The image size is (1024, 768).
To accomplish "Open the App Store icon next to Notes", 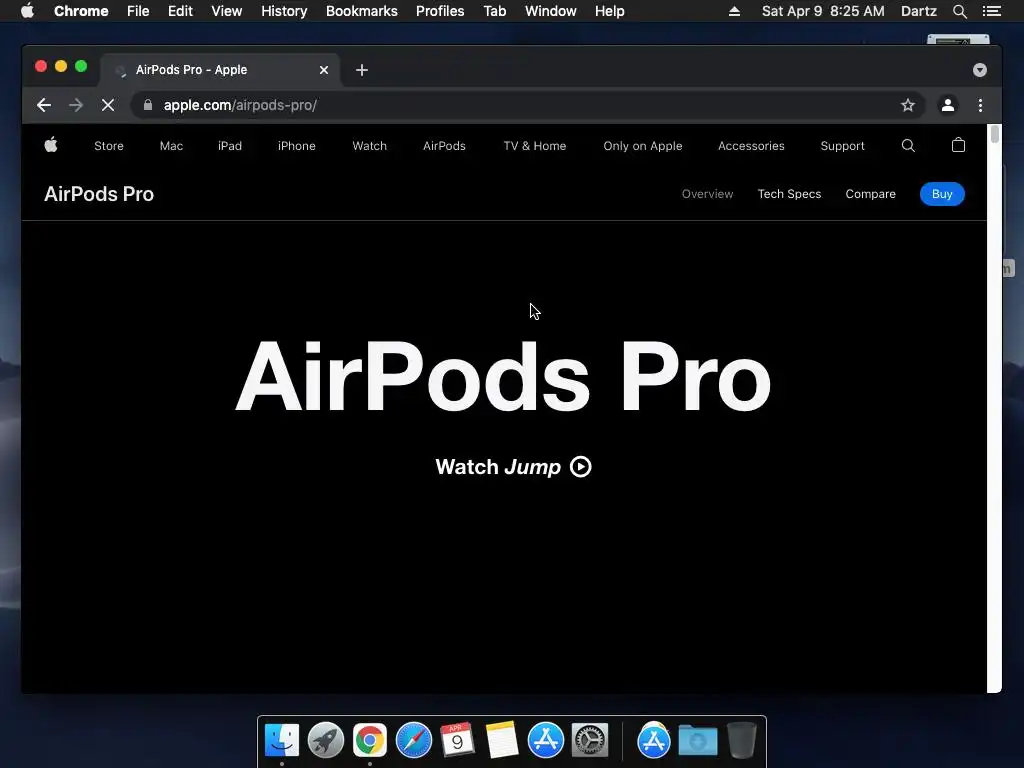I will [x=546, y=740].
